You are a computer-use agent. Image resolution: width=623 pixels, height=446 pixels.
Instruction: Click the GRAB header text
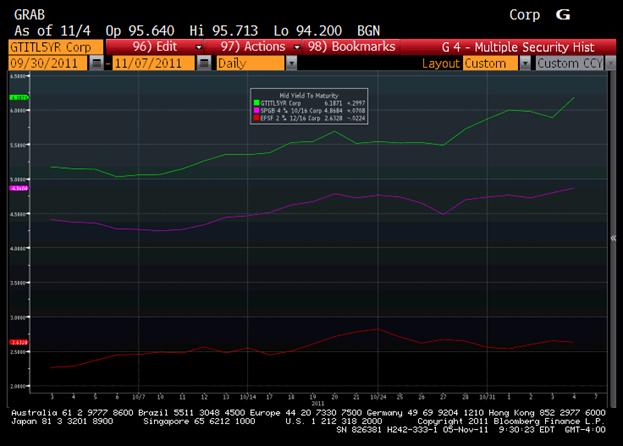[x=29, y=15]
